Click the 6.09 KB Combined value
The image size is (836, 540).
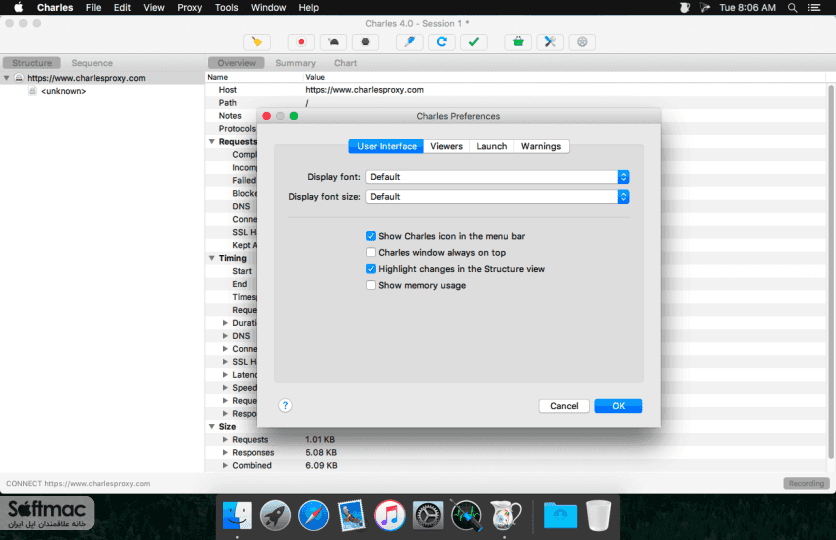coord(321,465)
